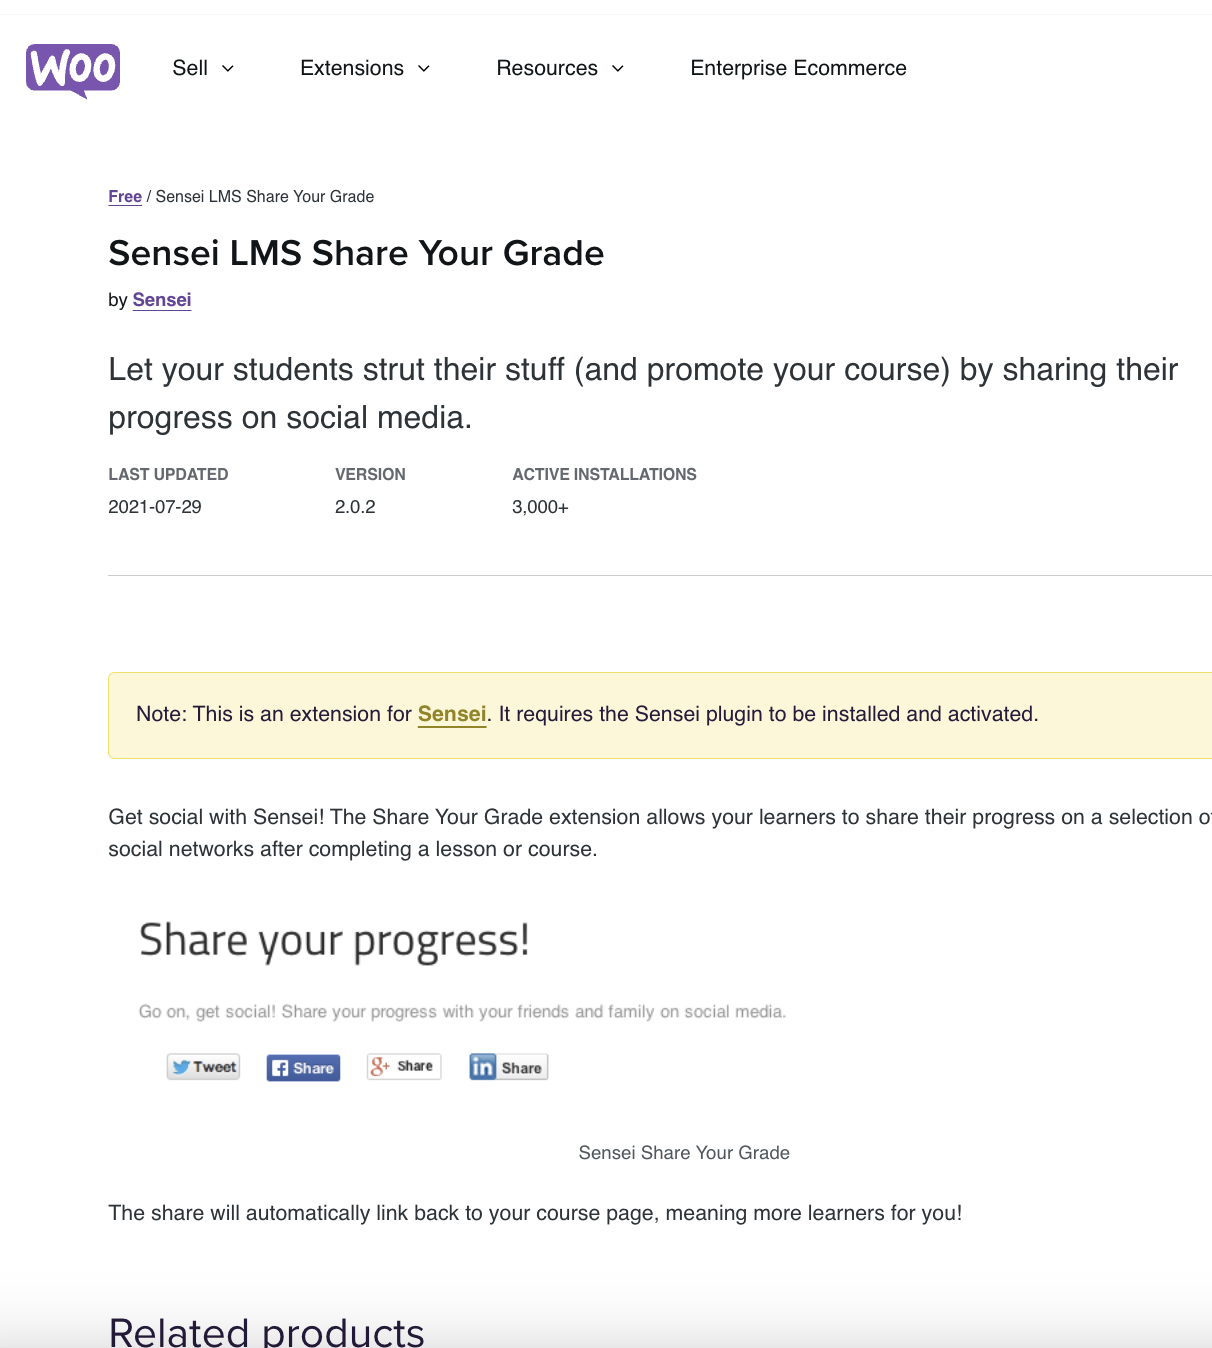Open the Sensei author link
The image size is (1212, 1348).
pos(161,300)
